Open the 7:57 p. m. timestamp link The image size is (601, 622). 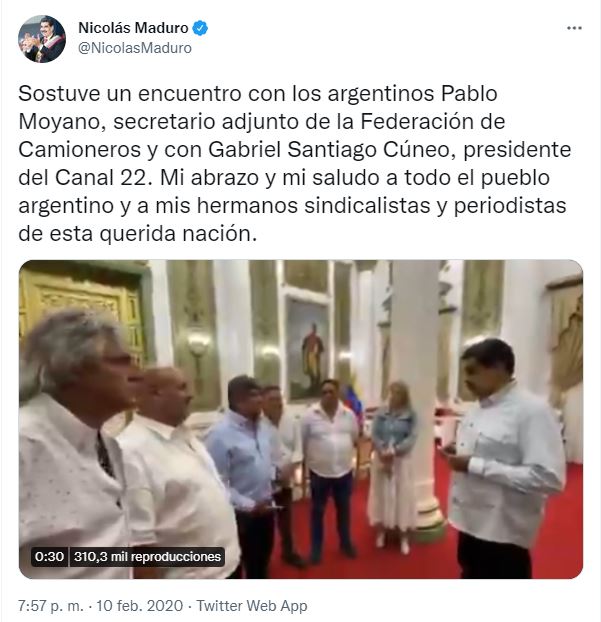click(51, 606)
